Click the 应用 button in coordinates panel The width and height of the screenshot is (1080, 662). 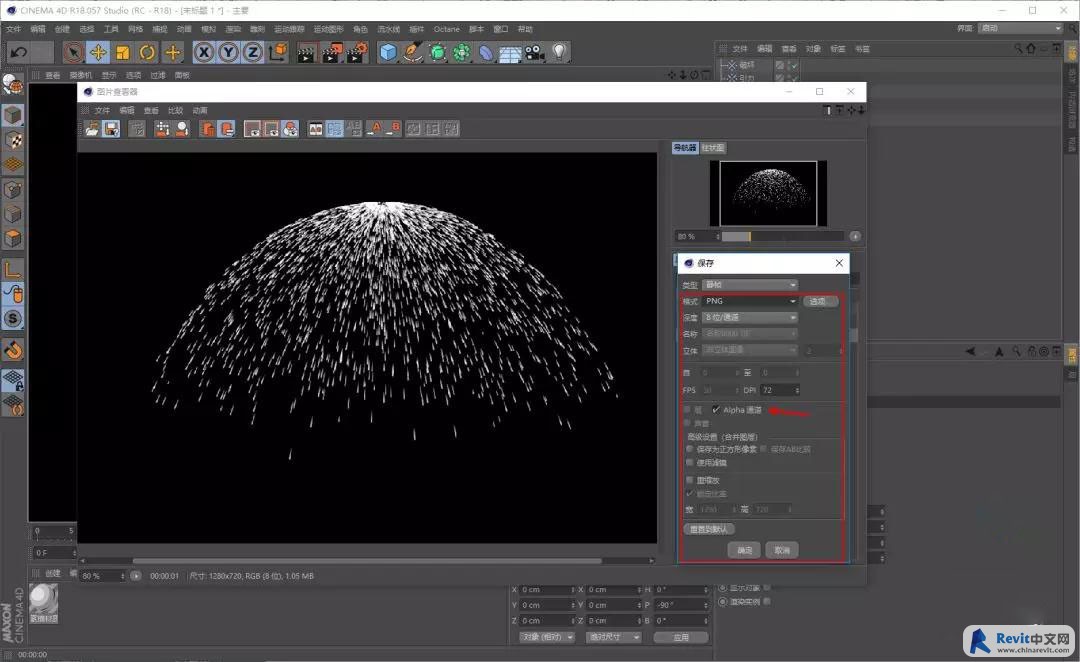(681, 637)
